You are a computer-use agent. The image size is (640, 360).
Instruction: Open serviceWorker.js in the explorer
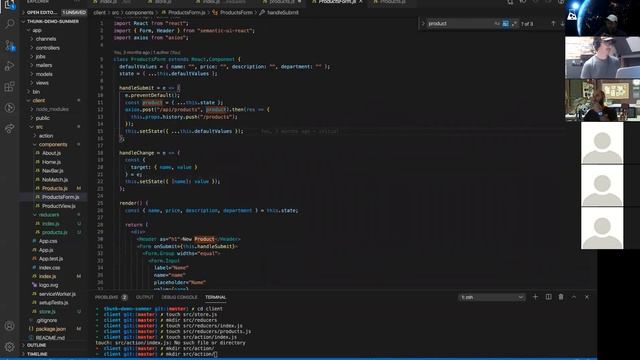coord(57,294)
